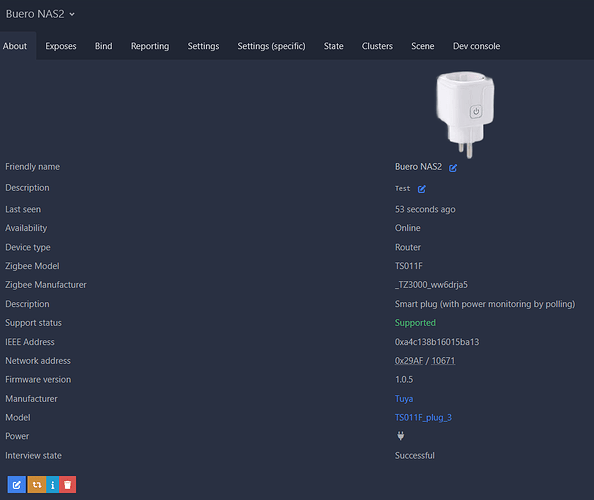Open the Tuya manufacturer link
Viewport: 594px width, 500px height.
pos(404,398)
